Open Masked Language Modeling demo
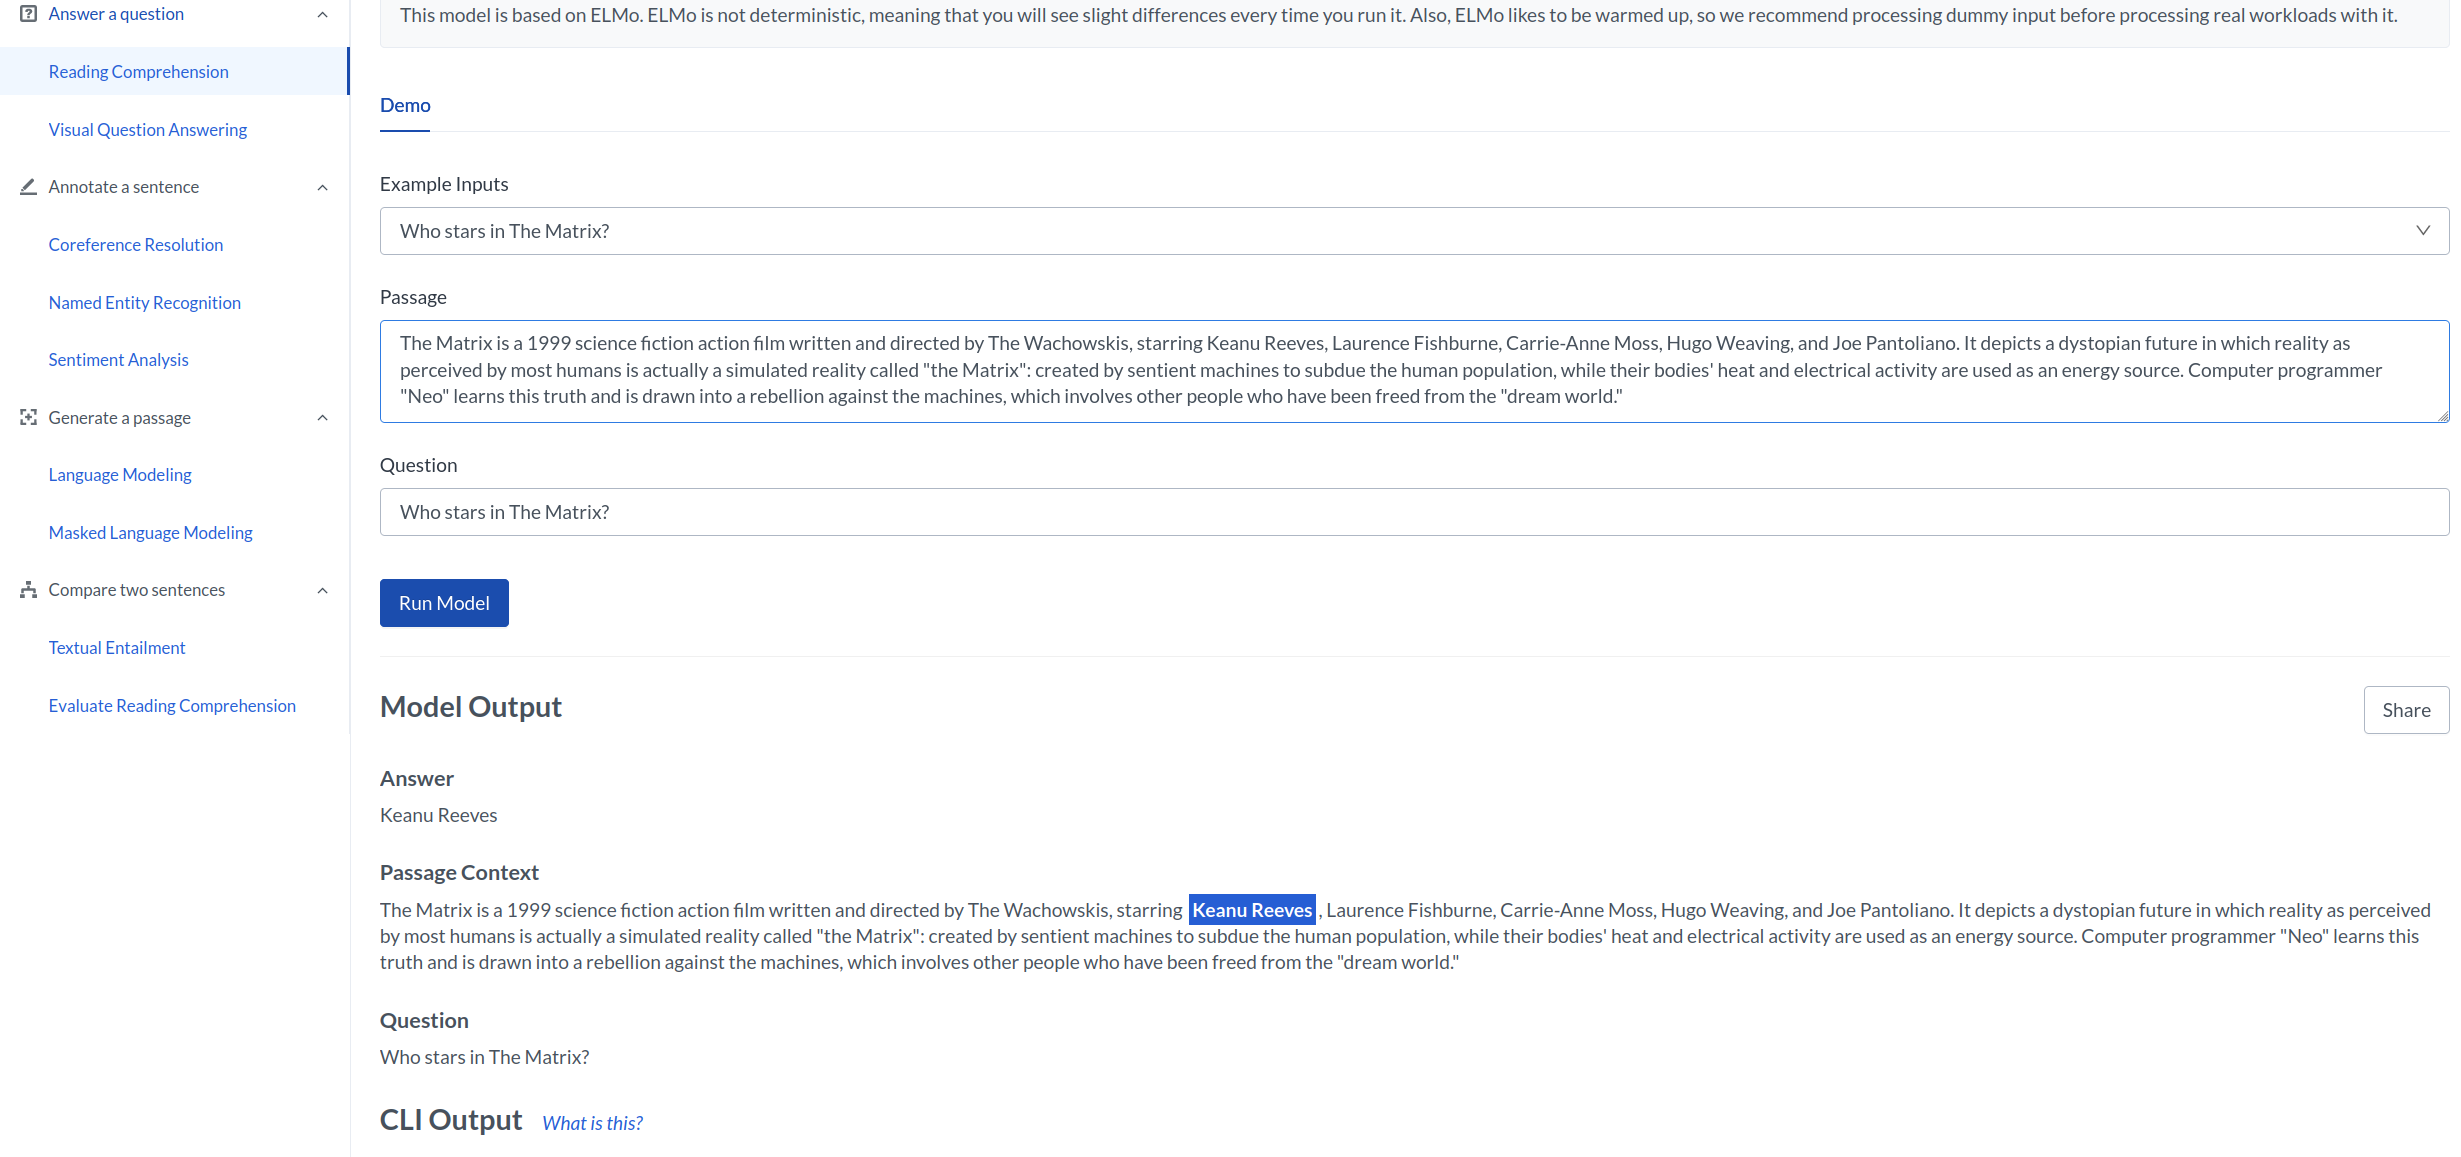Viewport: 2461px width, 1157px height. tap(150, 533)
